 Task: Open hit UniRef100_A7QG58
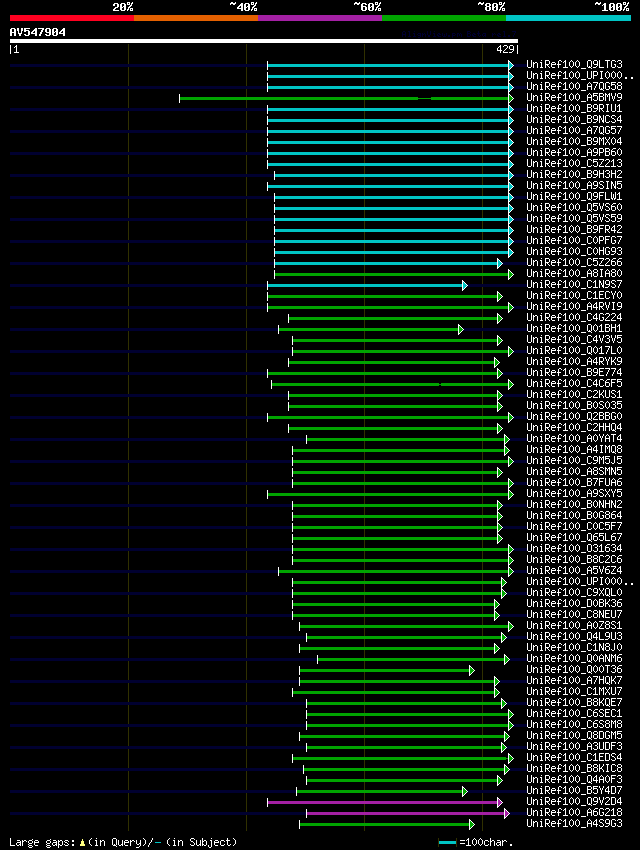(574, 86)
